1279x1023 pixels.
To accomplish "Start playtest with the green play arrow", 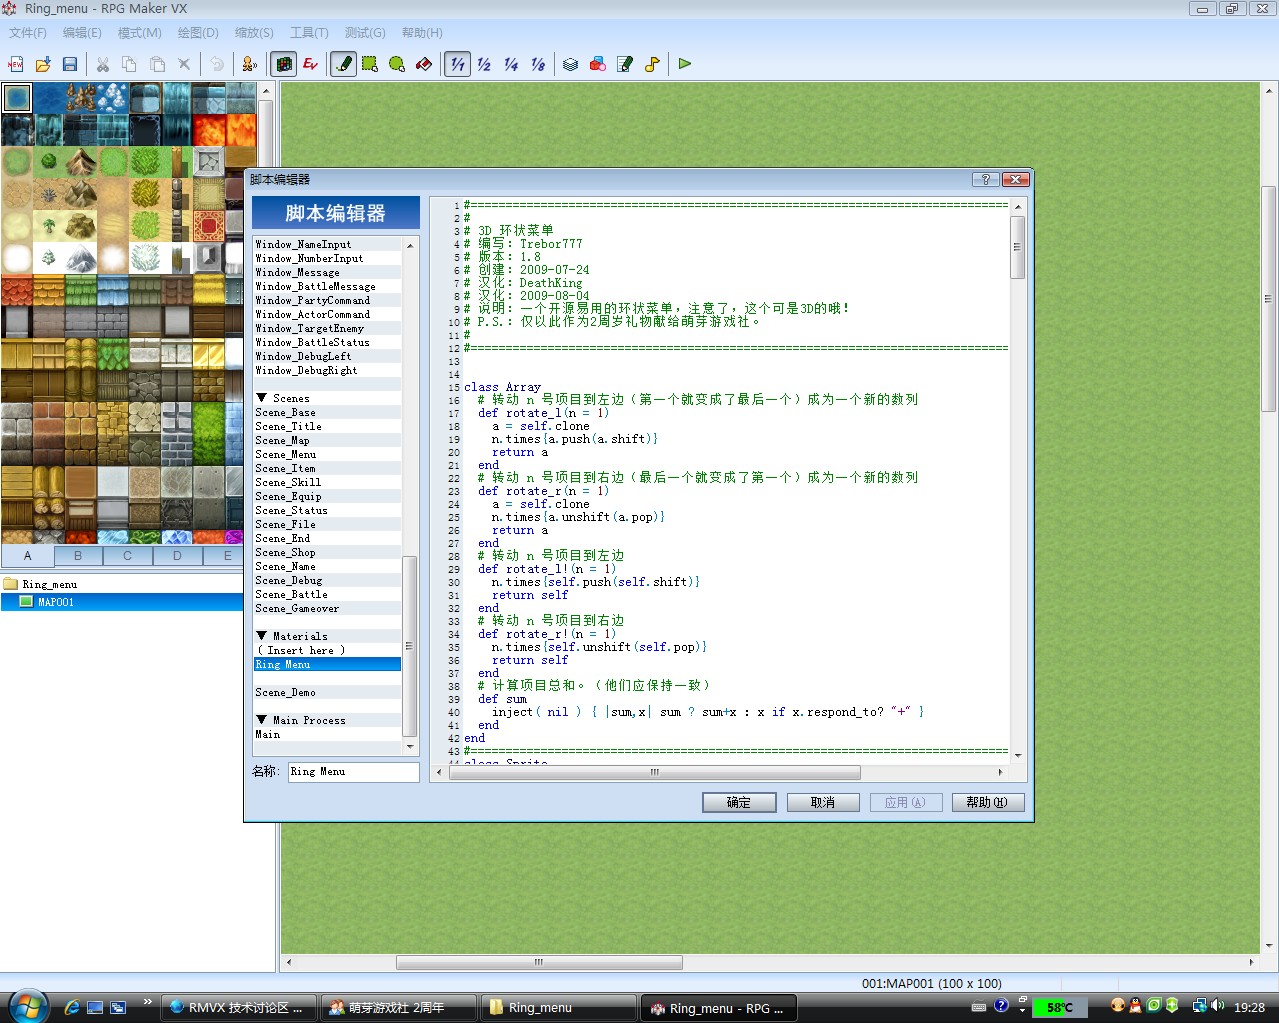I will point(685,64).
